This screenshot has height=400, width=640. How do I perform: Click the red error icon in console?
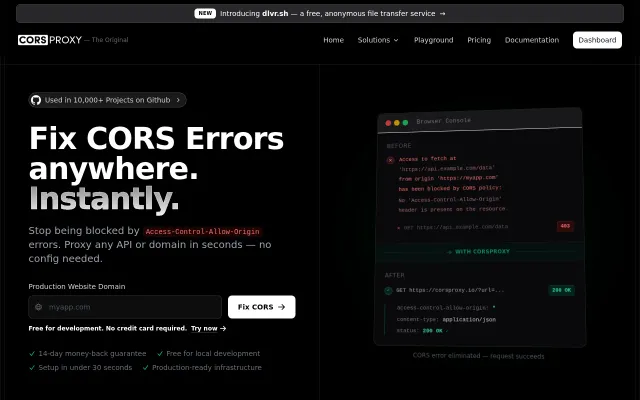pyautogui.click(x=390, y=160)
